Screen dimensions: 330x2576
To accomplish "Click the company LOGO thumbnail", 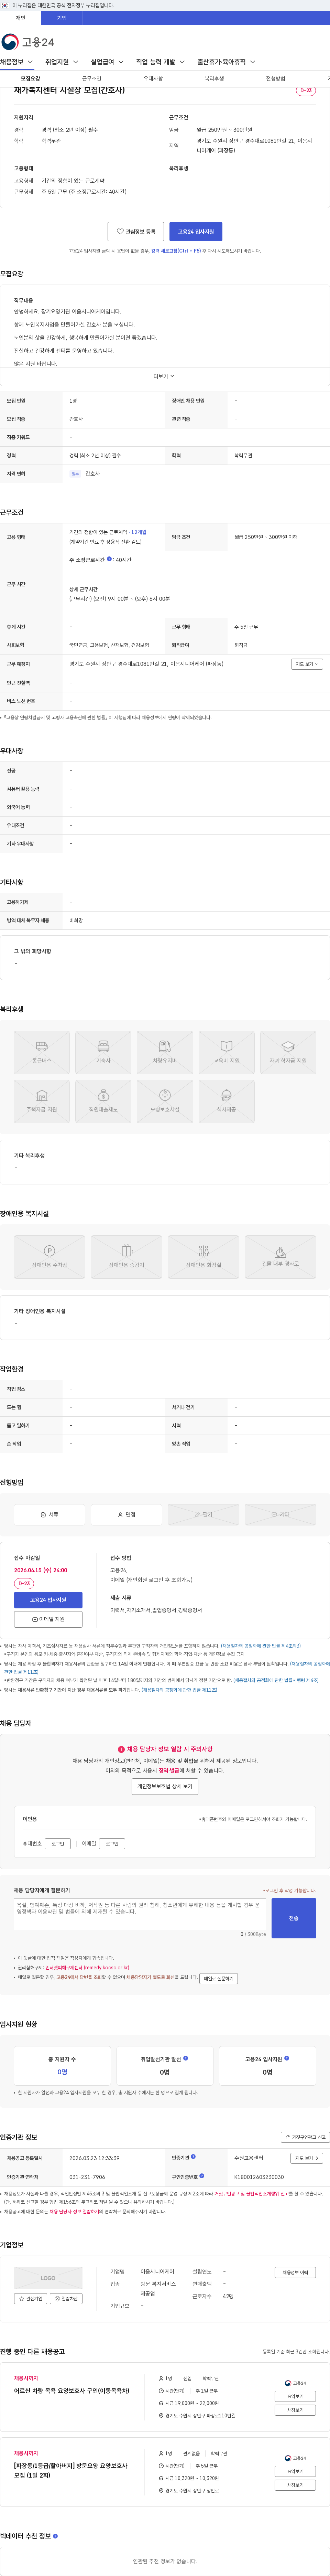I will click(48, 2278).
